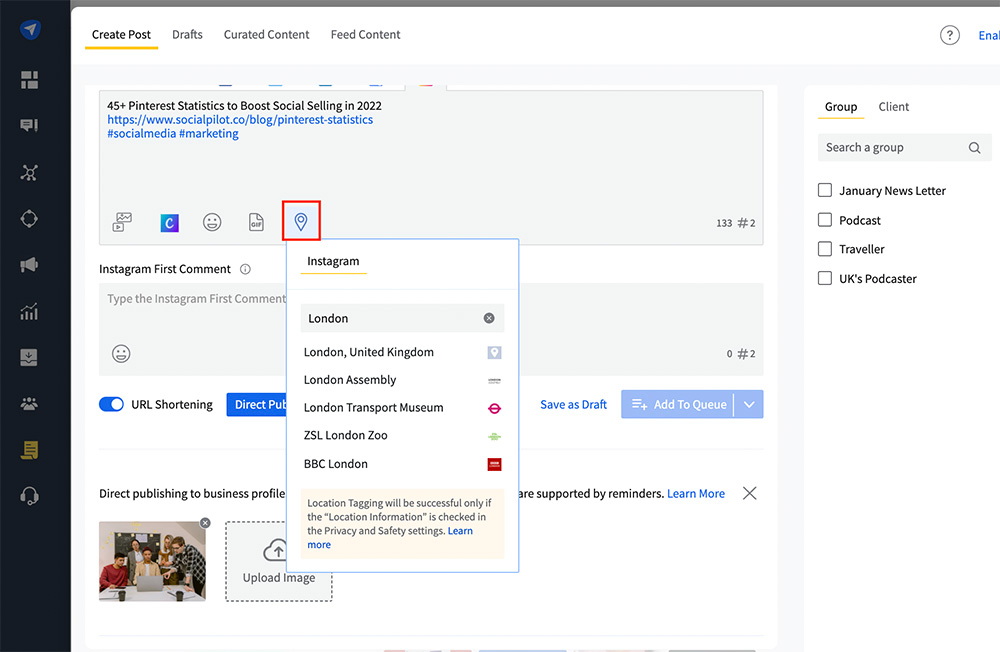The width and height of the screenshot is (1000, 652).
Task: Click the #socialmedia hashtag
Action: [142, 134]
